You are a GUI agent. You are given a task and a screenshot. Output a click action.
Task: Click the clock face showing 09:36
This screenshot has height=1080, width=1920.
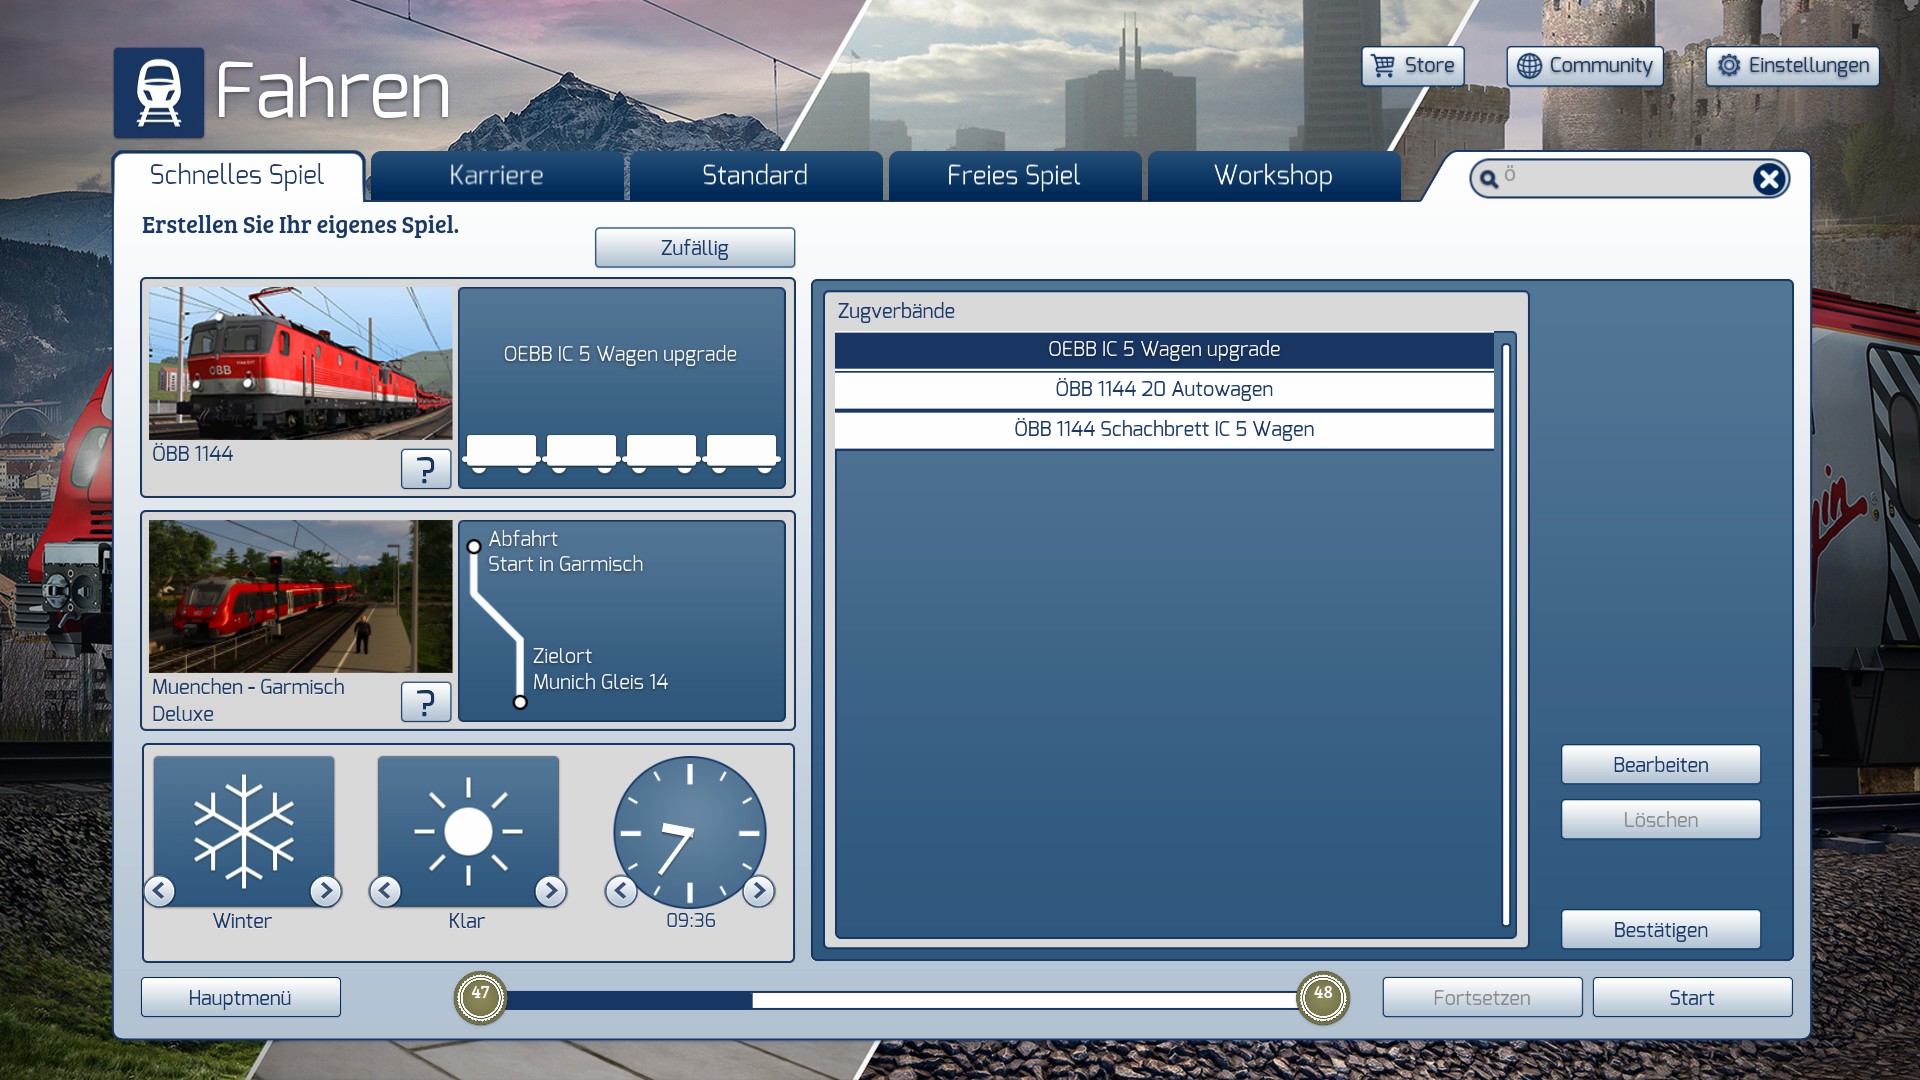[x=689, y=830]
